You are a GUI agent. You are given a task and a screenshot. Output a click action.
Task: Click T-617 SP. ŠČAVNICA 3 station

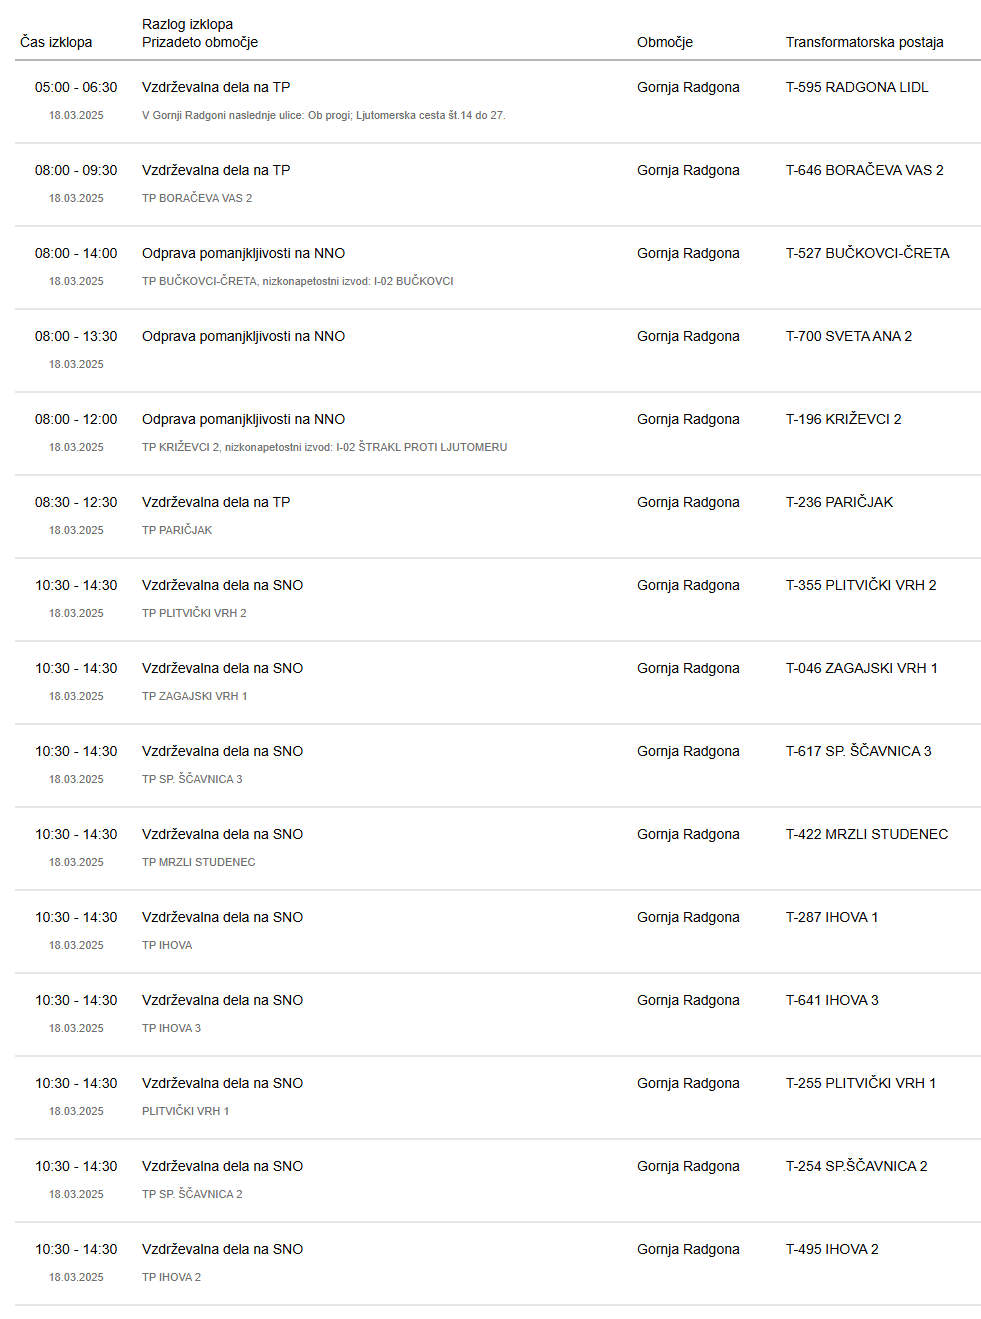tap(858, 751)
